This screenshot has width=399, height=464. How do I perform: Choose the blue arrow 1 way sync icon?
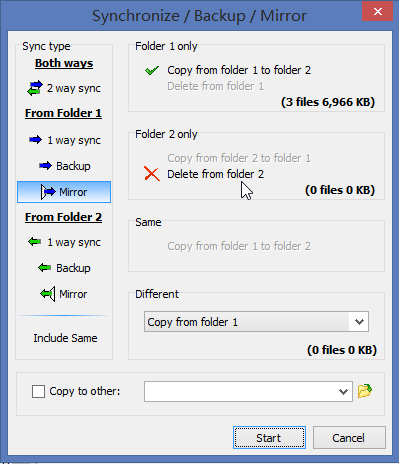point(35,140)
